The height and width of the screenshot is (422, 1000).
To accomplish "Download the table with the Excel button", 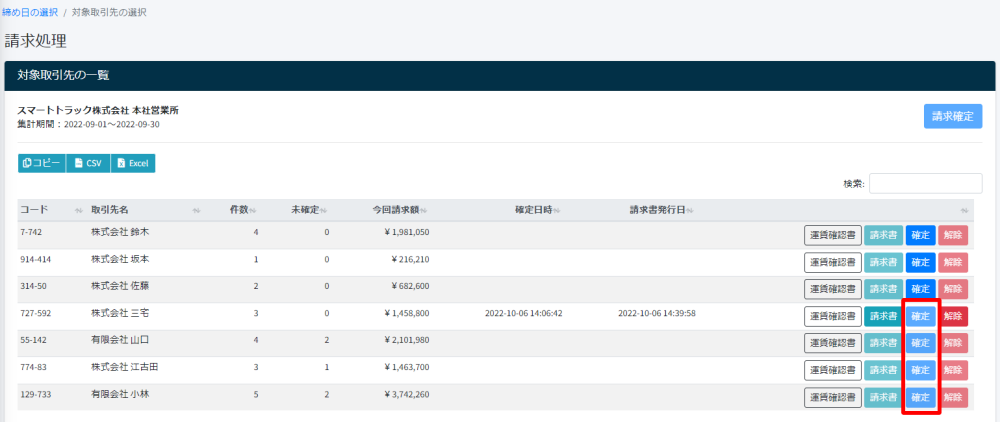I will tap(133, 163).
